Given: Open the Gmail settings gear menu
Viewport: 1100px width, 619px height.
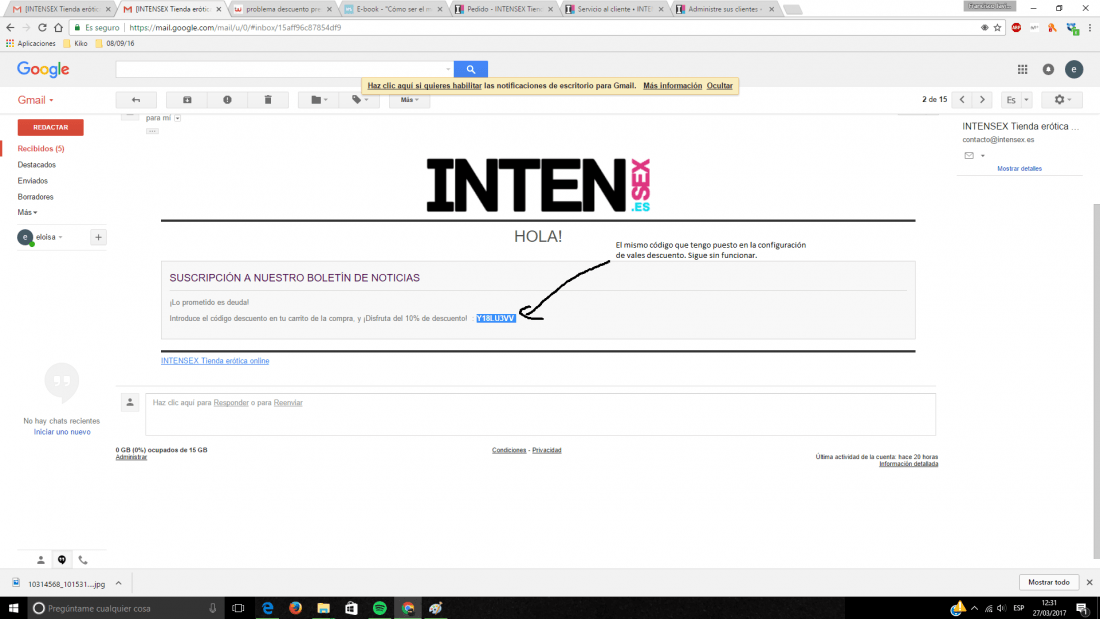Looking at the screenshot, I should pyautogui.click(x=1062, y=100).
